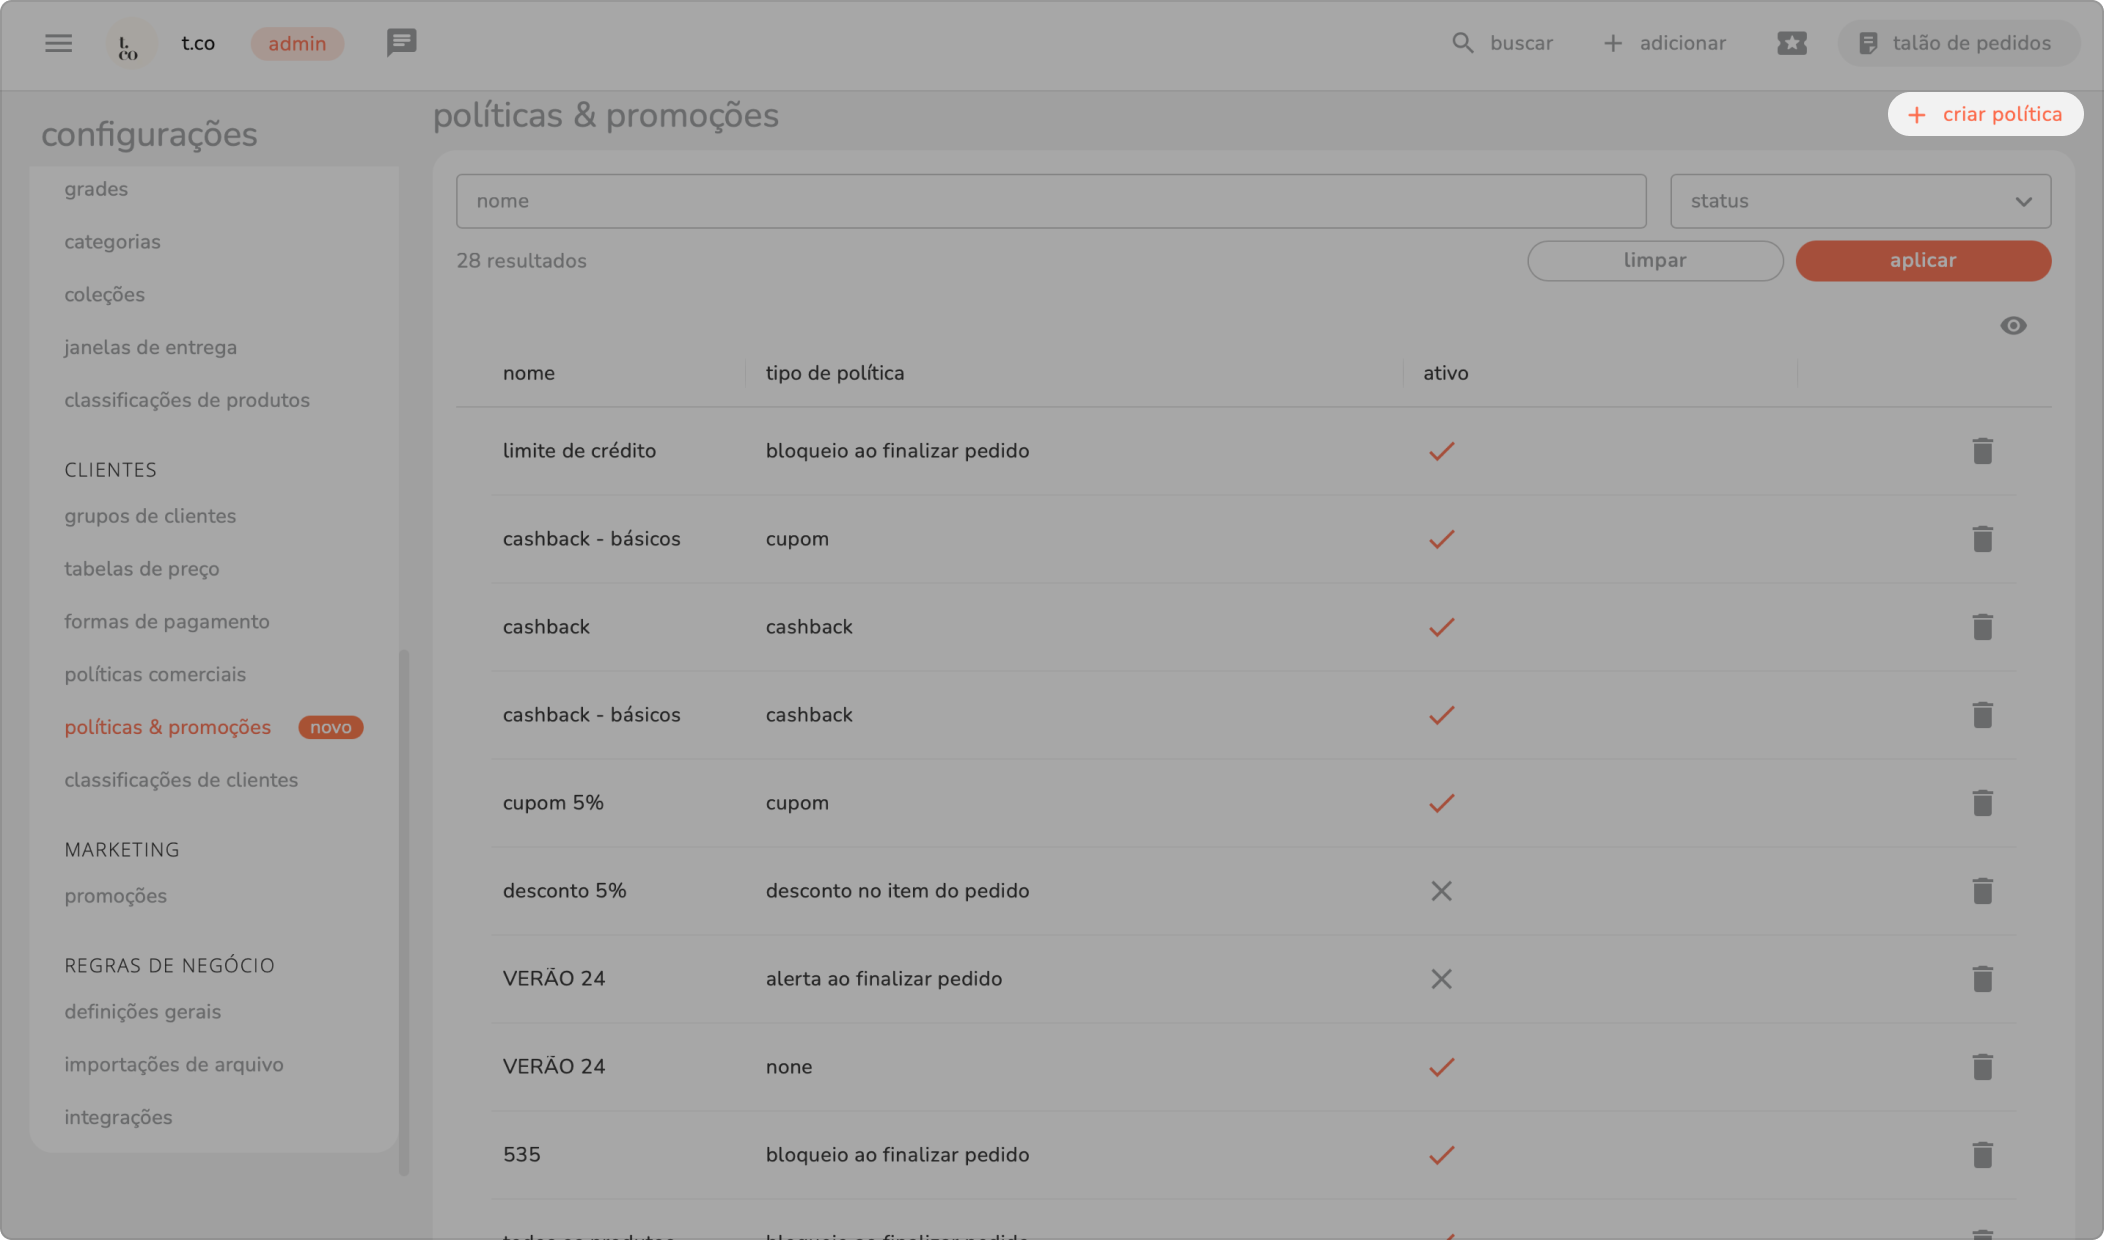The image size is (2104, 1240).
Task: Click the criar política button
Action: (x=1985, y=114)
